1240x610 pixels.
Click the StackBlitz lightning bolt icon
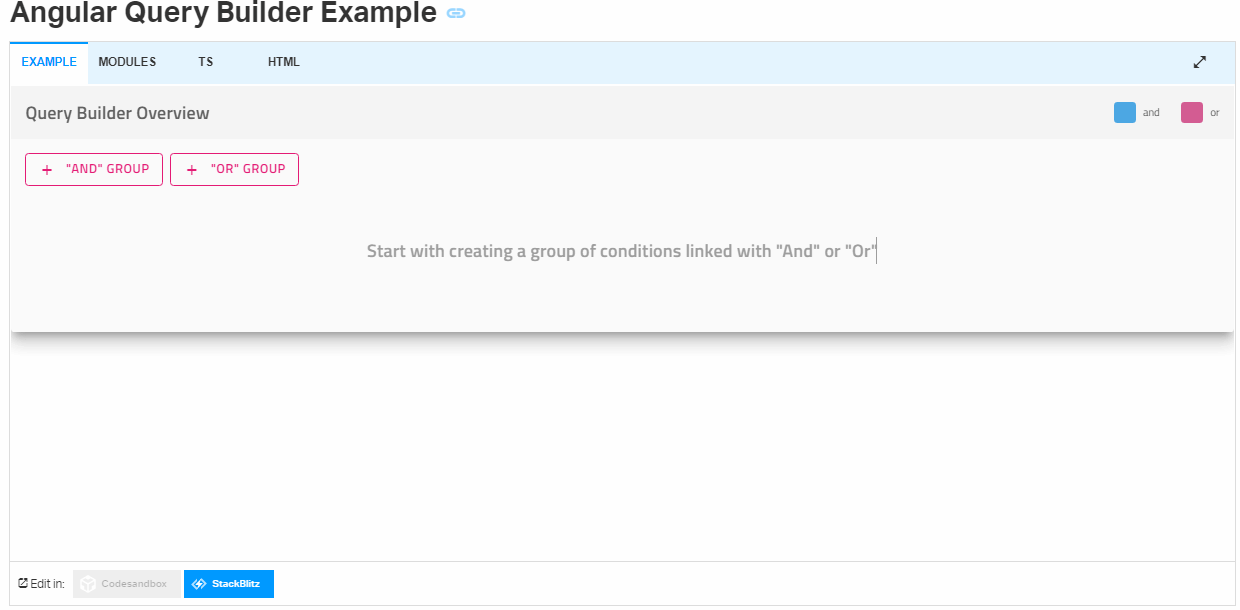pos(199,584)
